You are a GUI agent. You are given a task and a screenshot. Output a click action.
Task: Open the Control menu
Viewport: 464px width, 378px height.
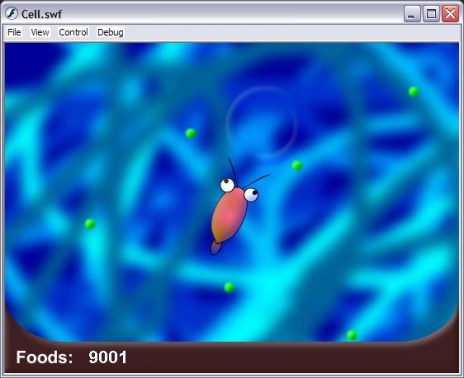pyautogui.click(x=73, y=32)
